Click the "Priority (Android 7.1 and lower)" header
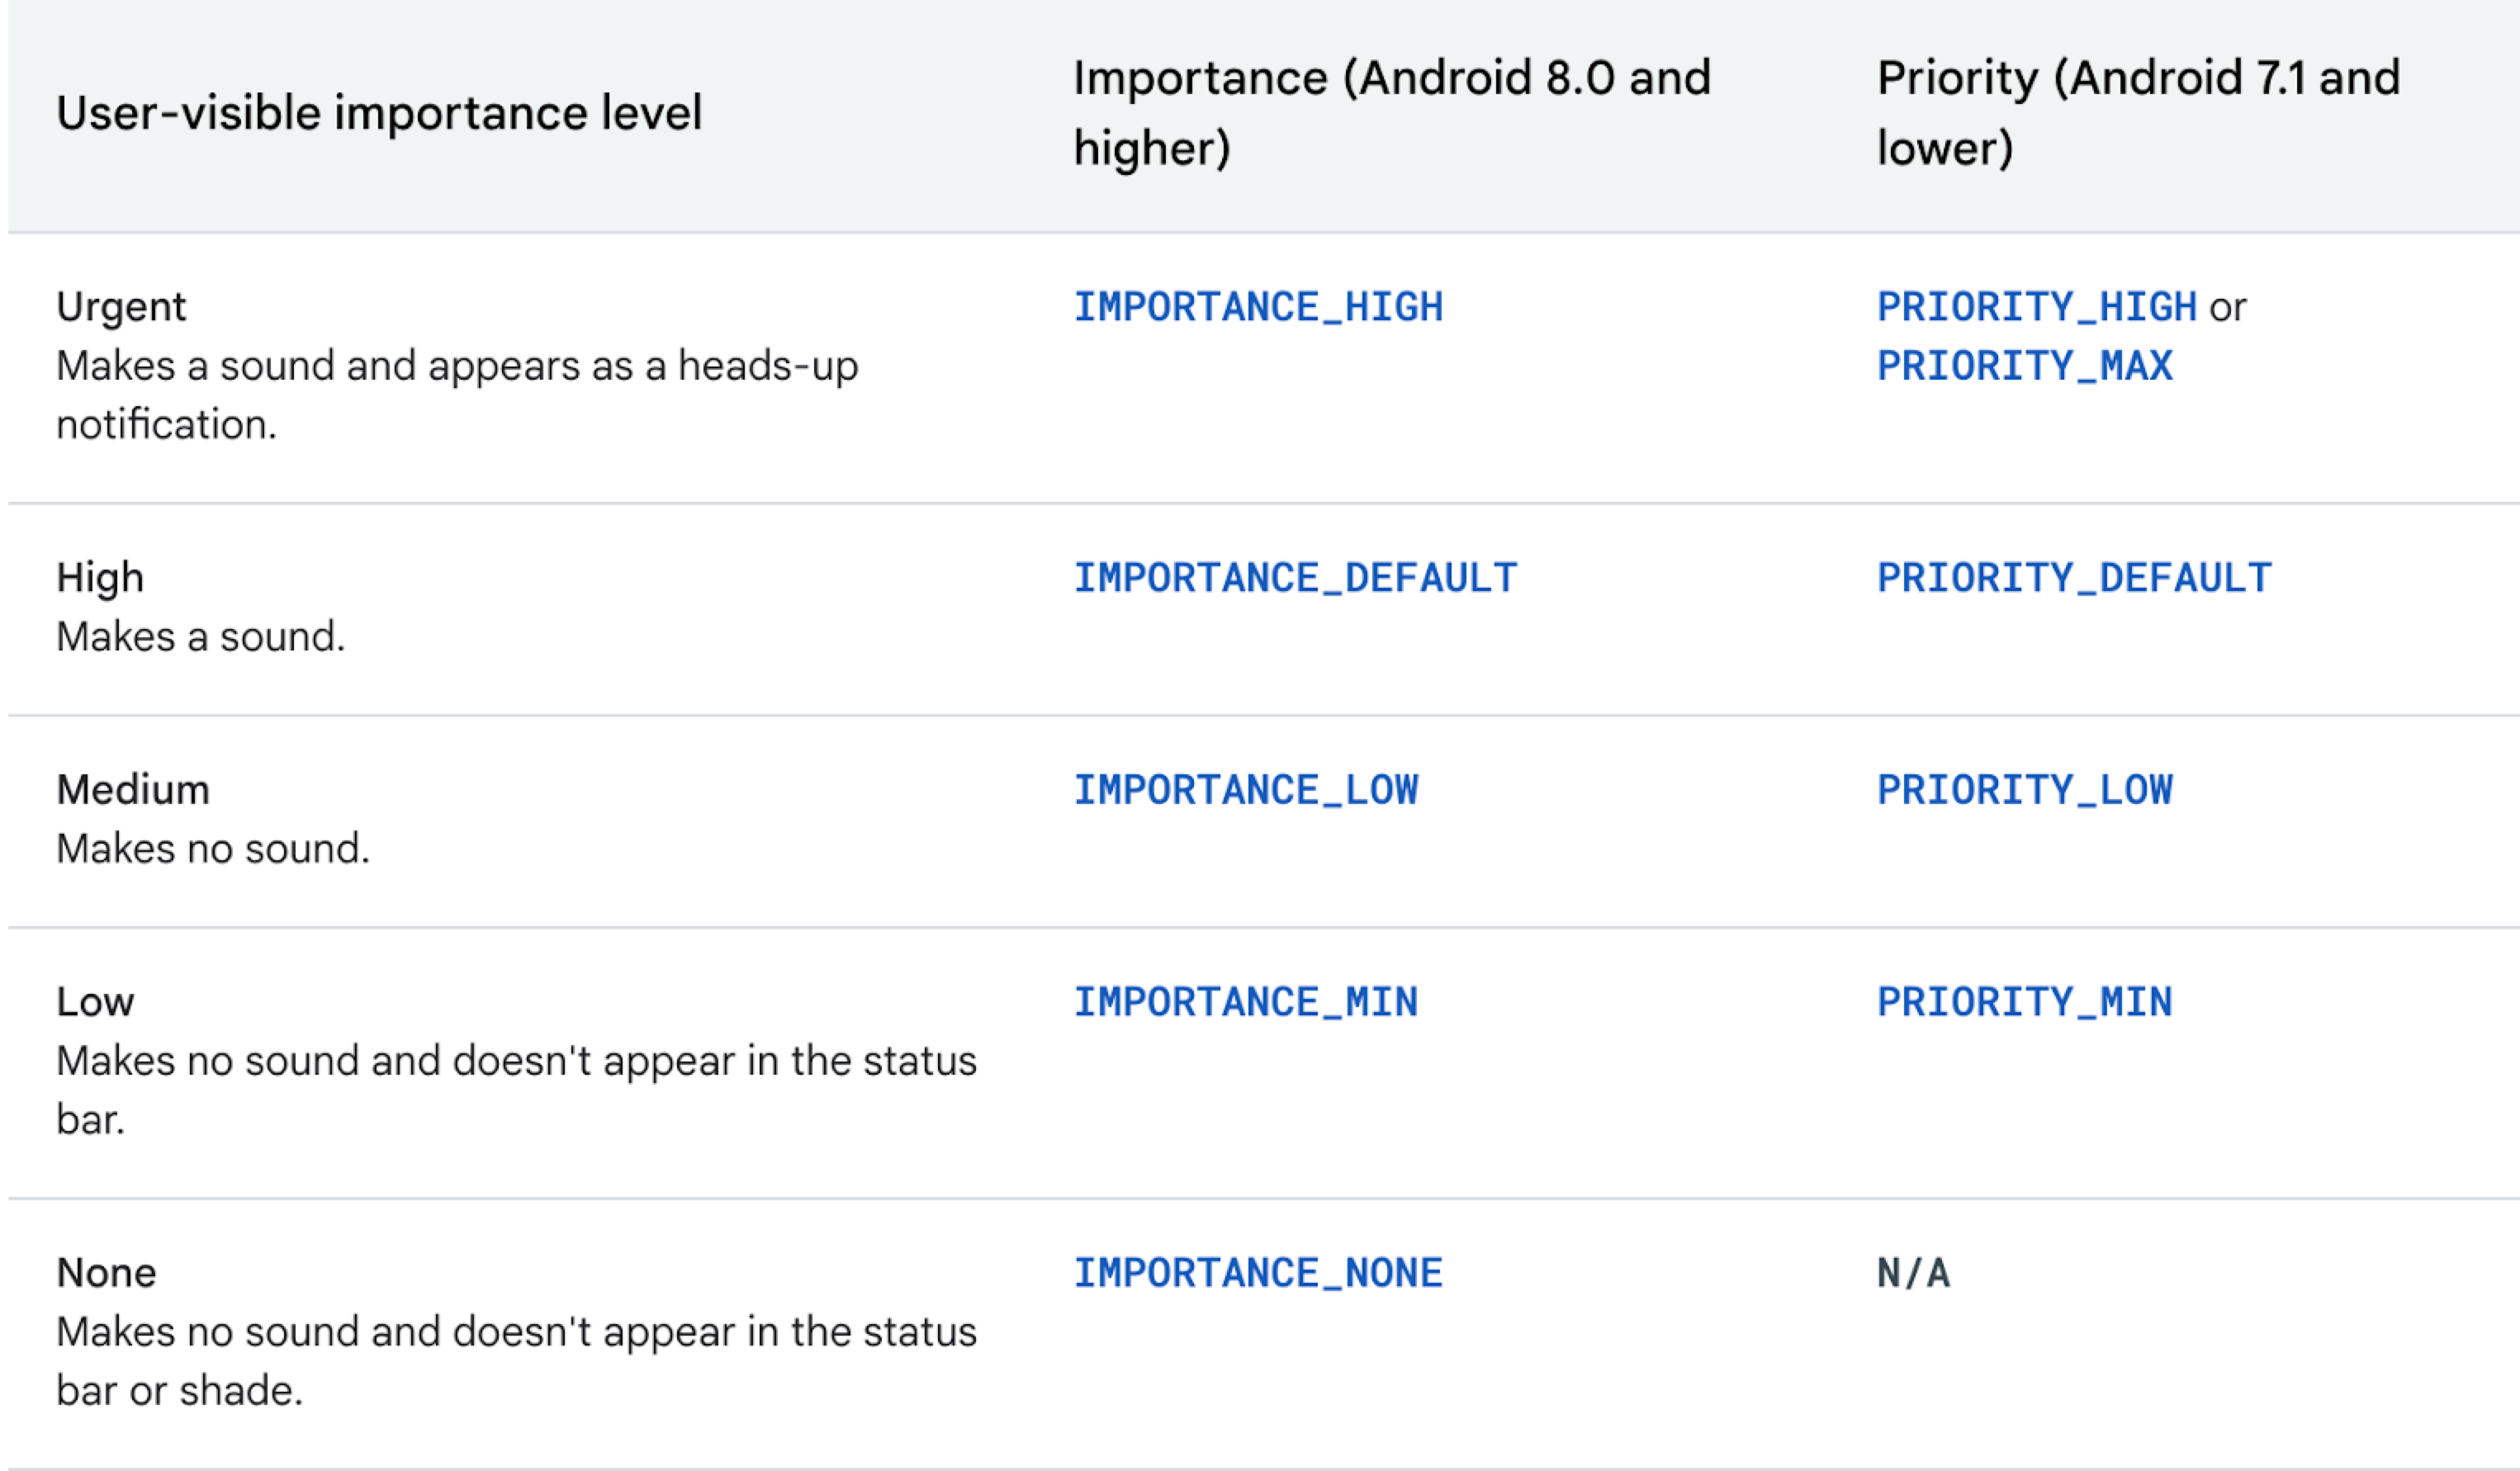This screenshot has height=1471, width=2520. click(x=2138, y=113)
